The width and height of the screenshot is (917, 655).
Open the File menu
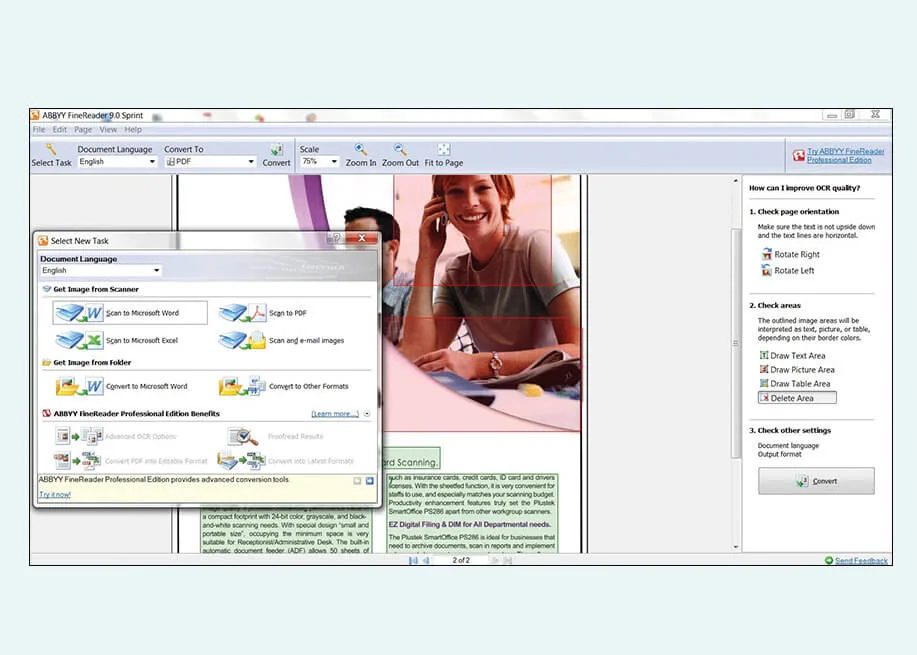coord(39,129)
